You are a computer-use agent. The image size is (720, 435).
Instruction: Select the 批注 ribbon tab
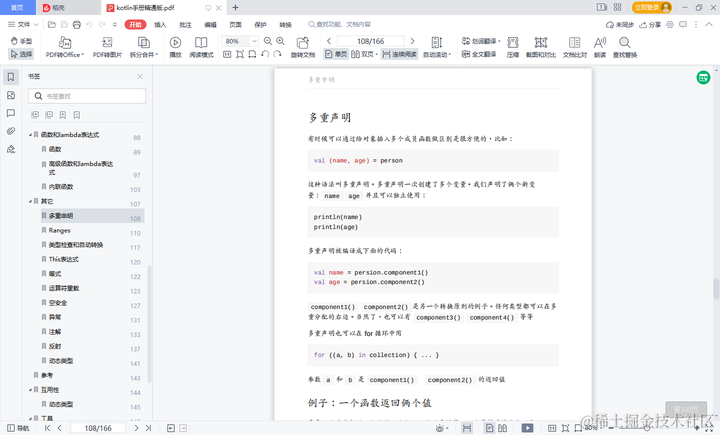pyautogui.click(x=186, y=24)
